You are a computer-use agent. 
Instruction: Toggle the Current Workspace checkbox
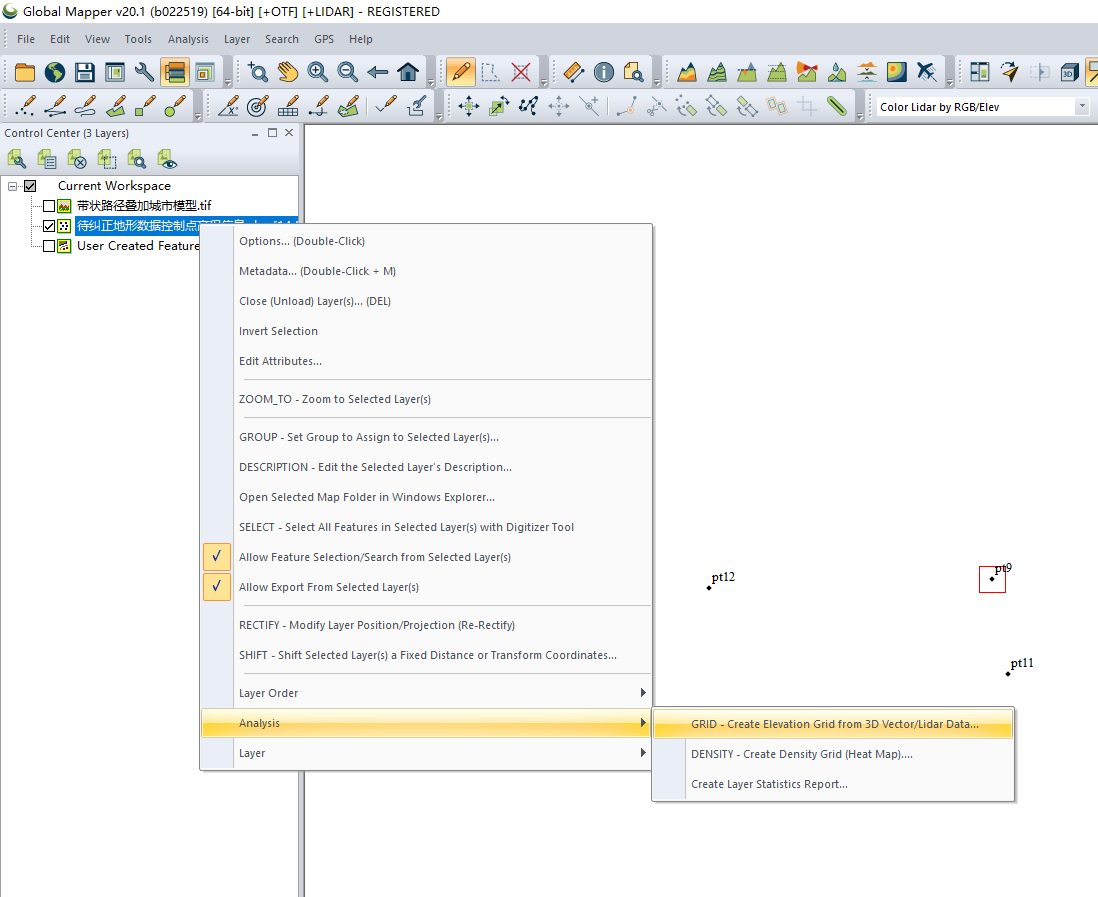click(x=30, y=186)
